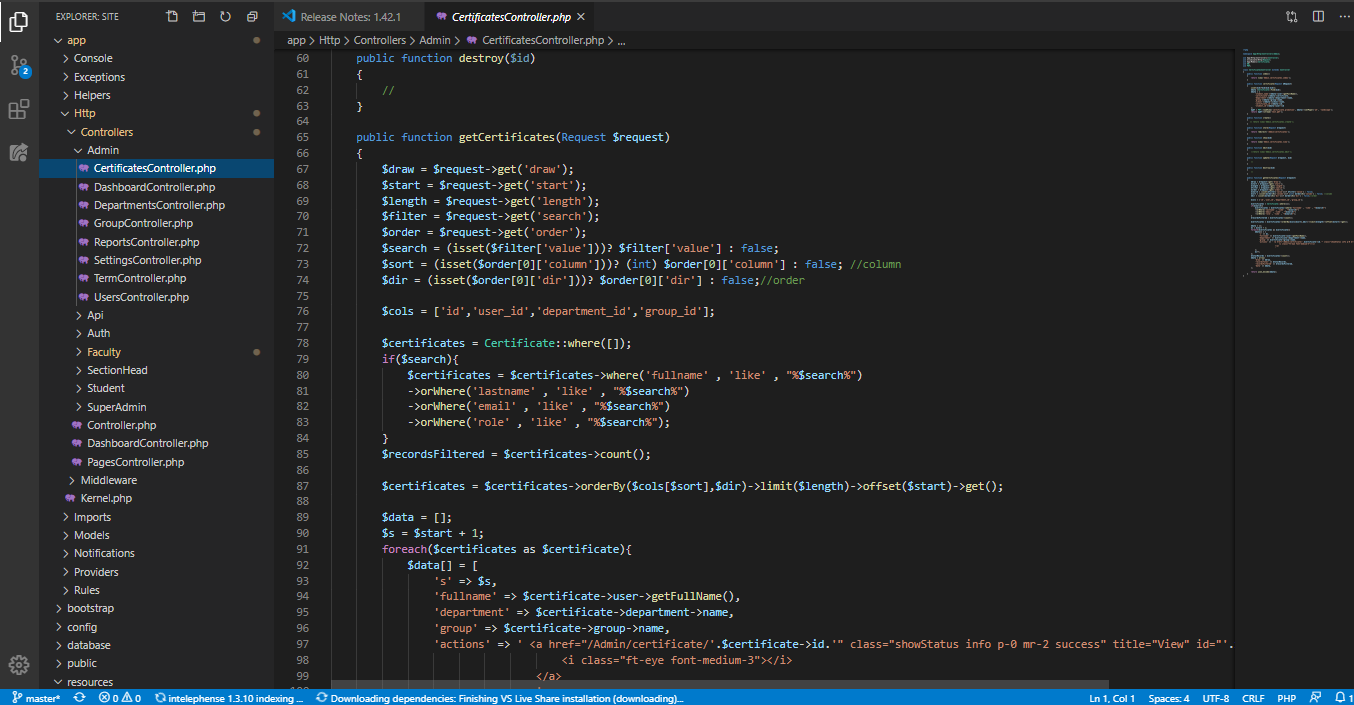Expand the Models folder
1354x705 pixels.
[156, 535]
